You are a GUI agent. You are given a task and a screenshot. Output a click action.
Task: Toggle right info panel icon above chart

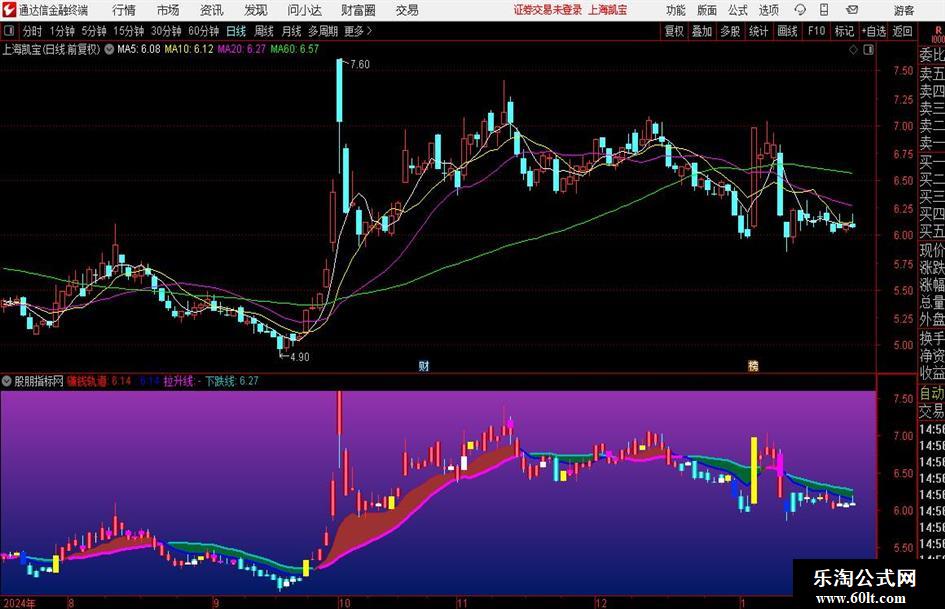pyautogui.click(x=868, y=50)
